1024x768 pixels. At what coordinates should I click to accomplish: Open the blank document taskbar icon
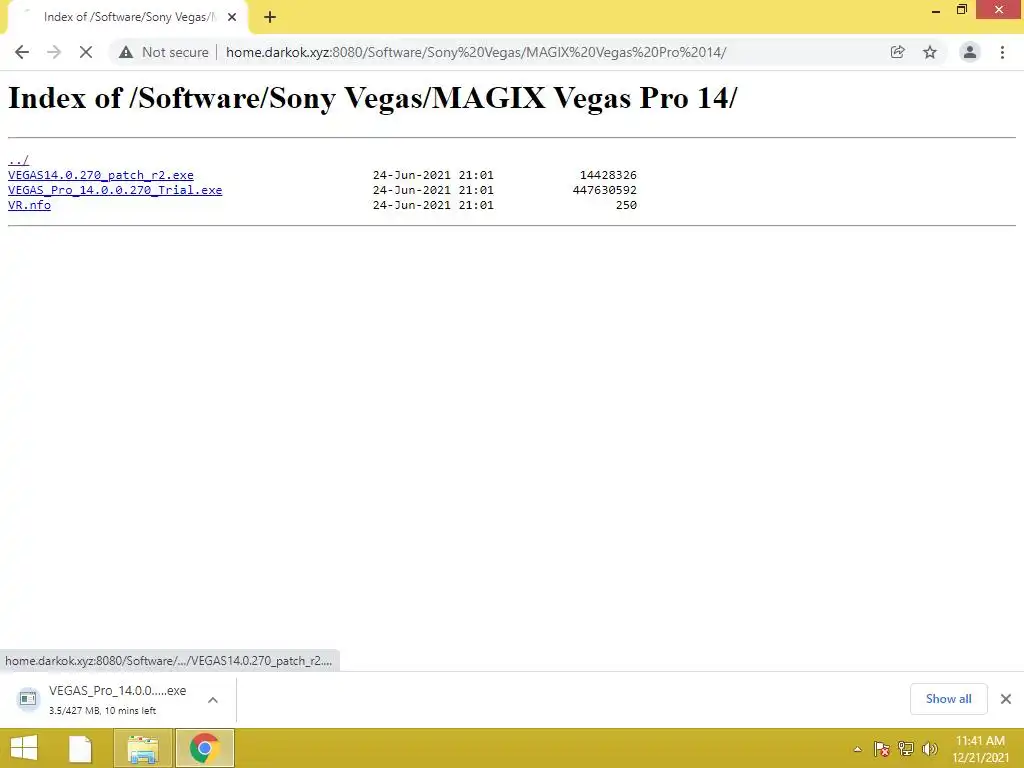click(80, 748)
